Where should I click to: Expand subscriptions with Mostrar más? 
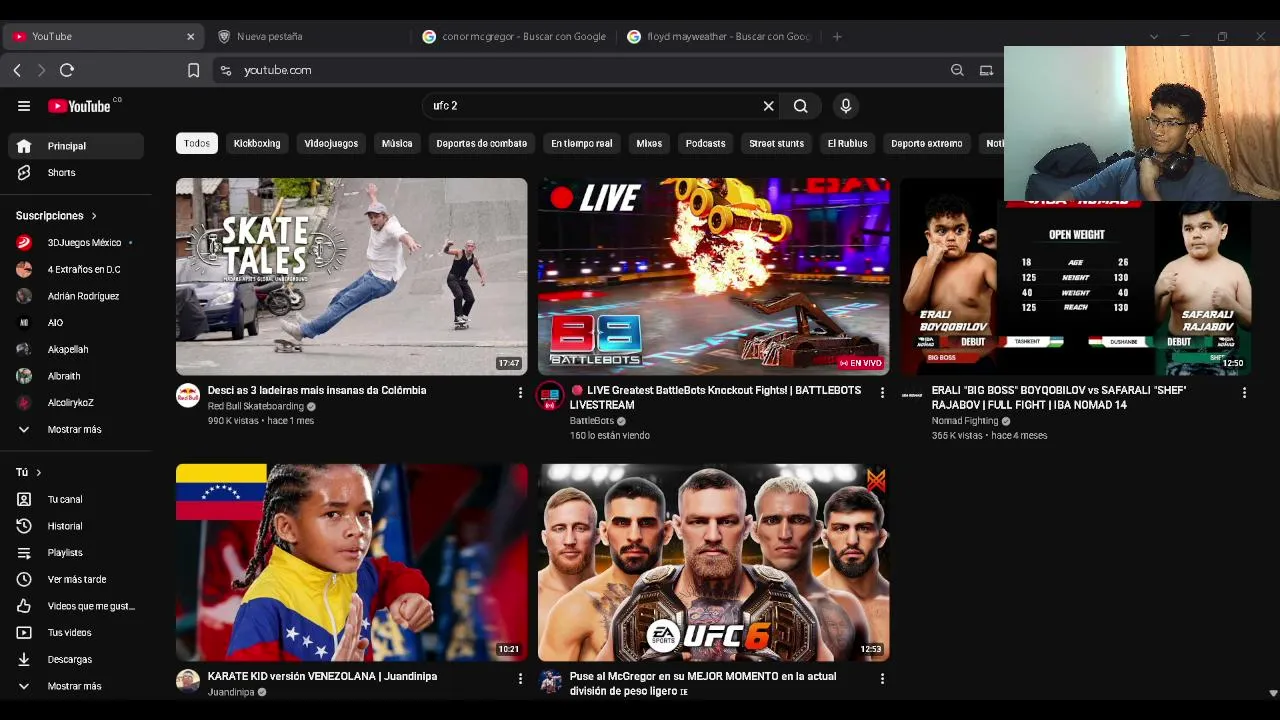point(76,430)
